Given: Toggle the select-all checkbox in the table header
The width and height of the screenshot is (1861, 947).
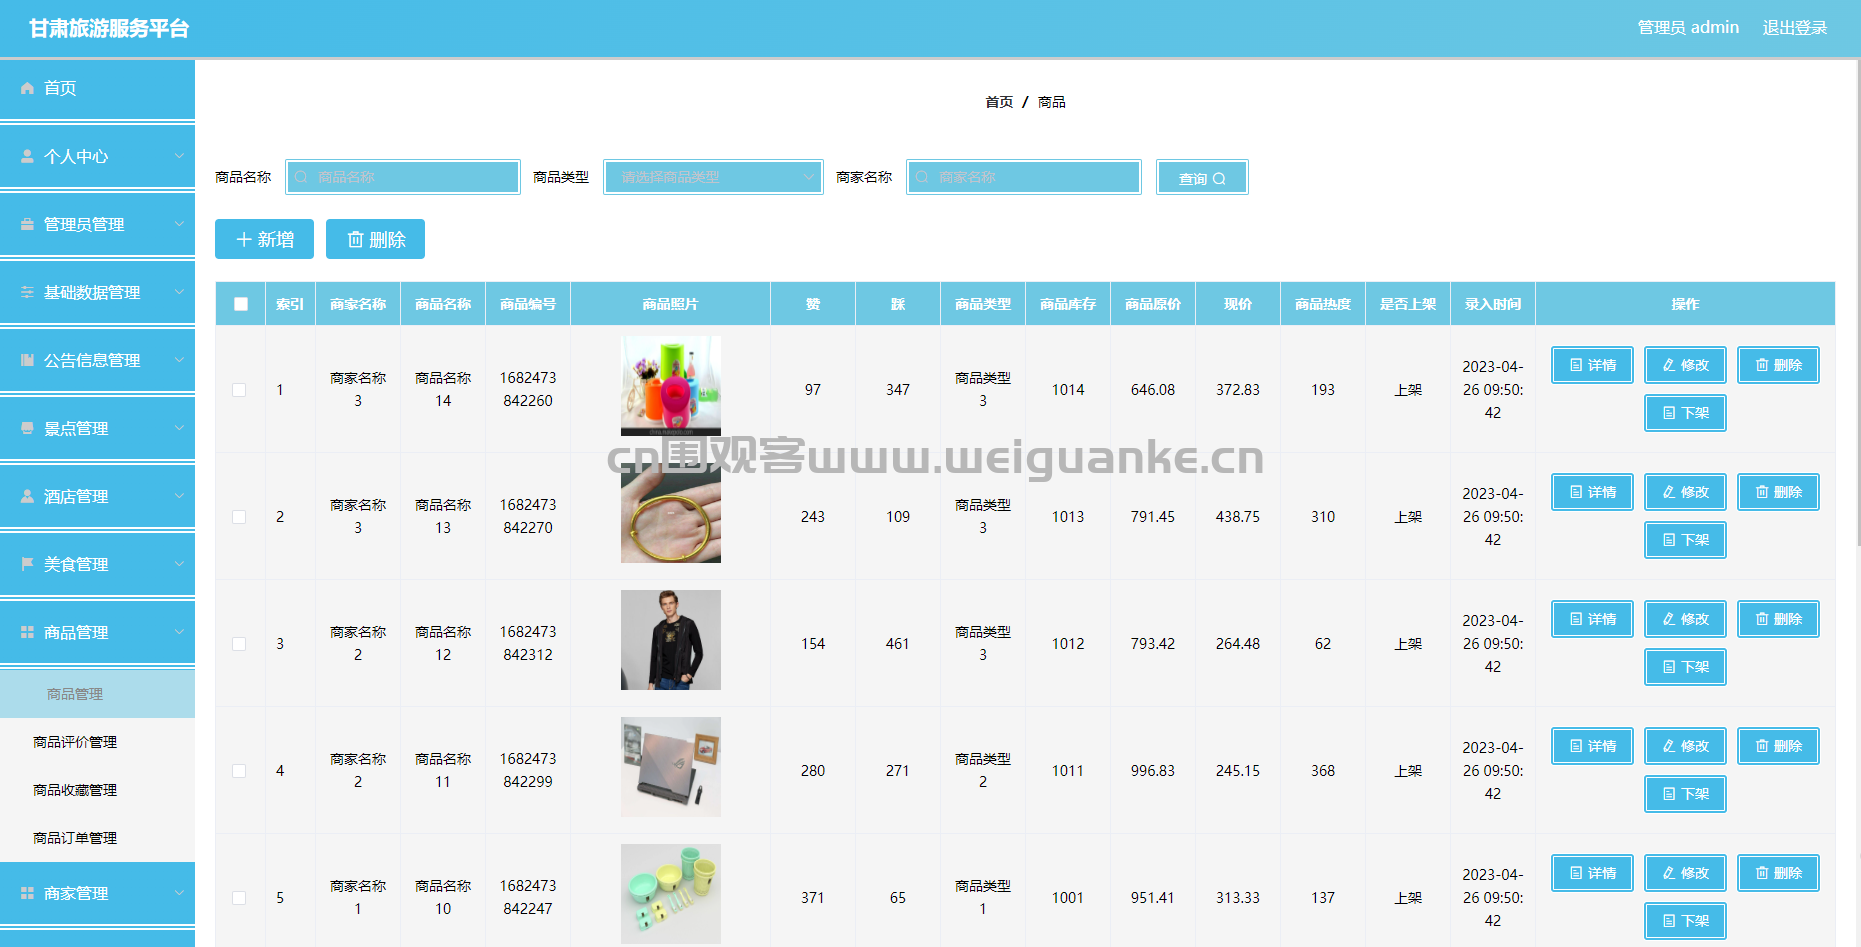Looking at the screenshot, I should click(x=241, y=304).
